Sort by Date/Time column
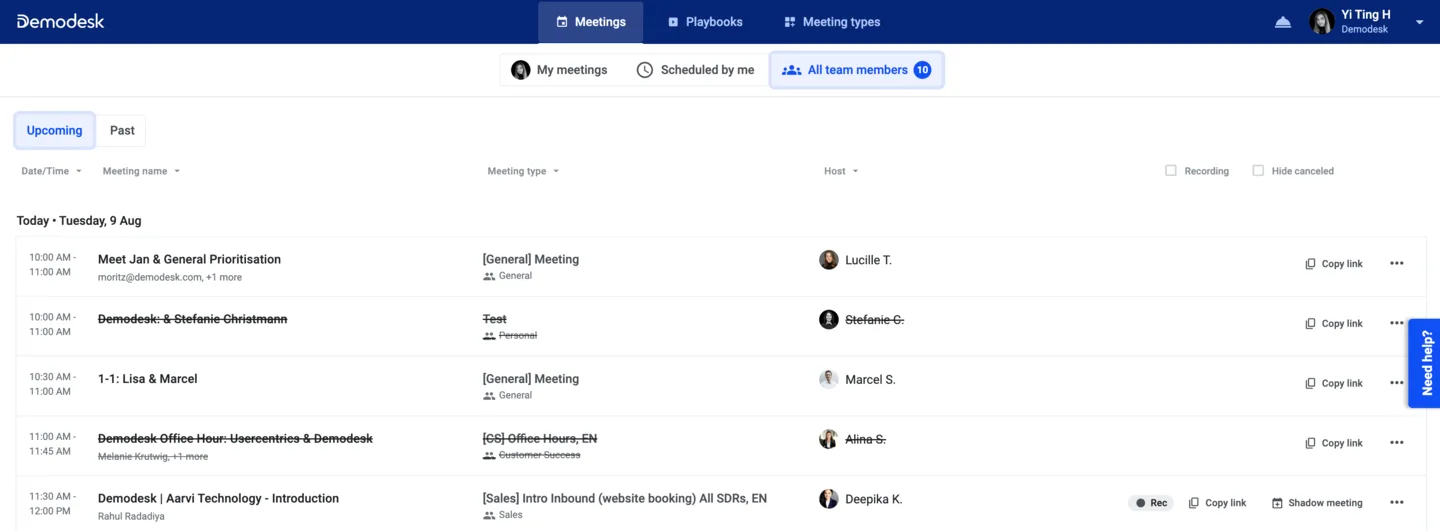 click(x=52, y=171)
